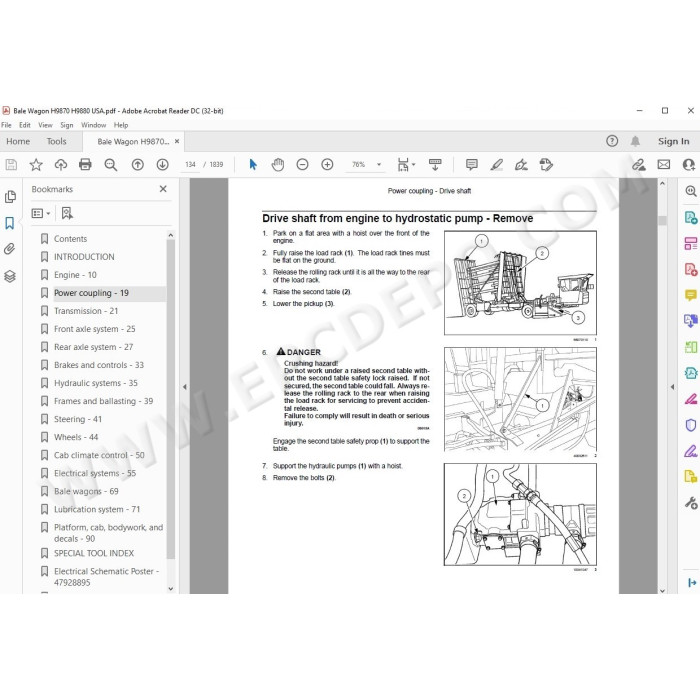Go to next page arrow
The height and width of the screenshot is (700, 700).
tap(162, 165)
